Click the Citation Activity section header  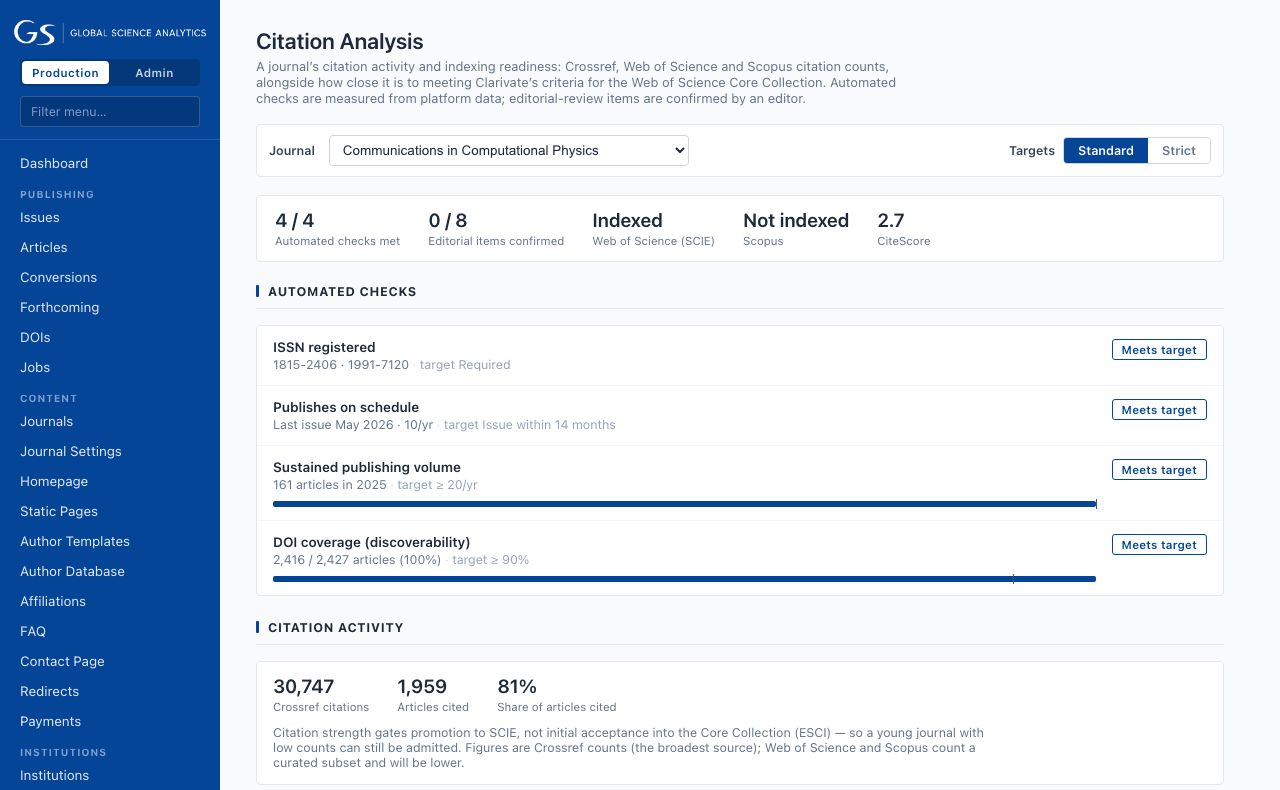[x=336, y=628]
